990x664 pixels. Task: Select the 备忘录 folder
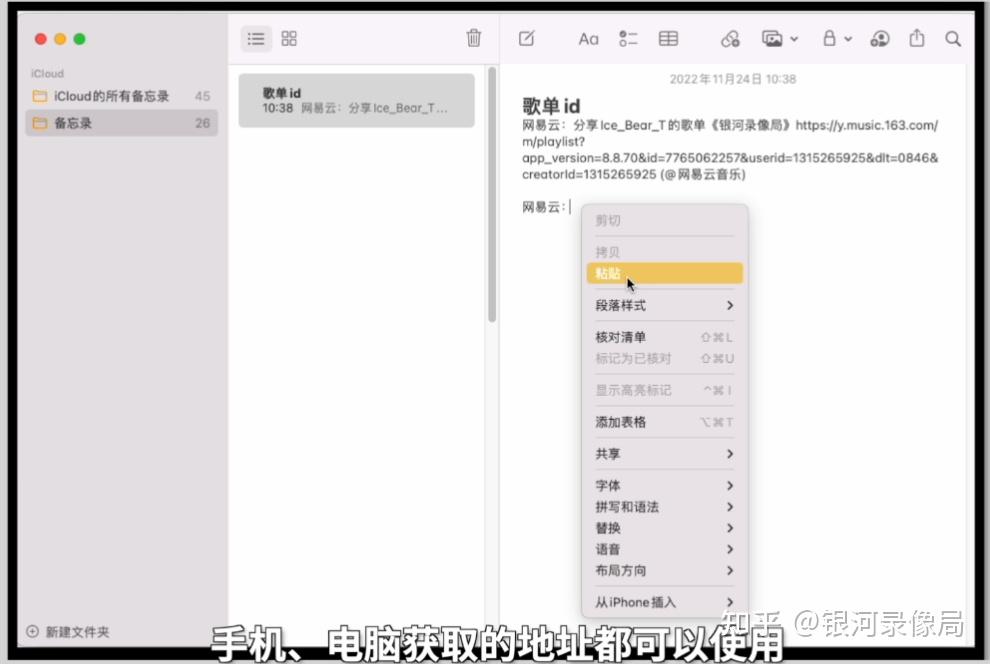click(x=121, y=123)
